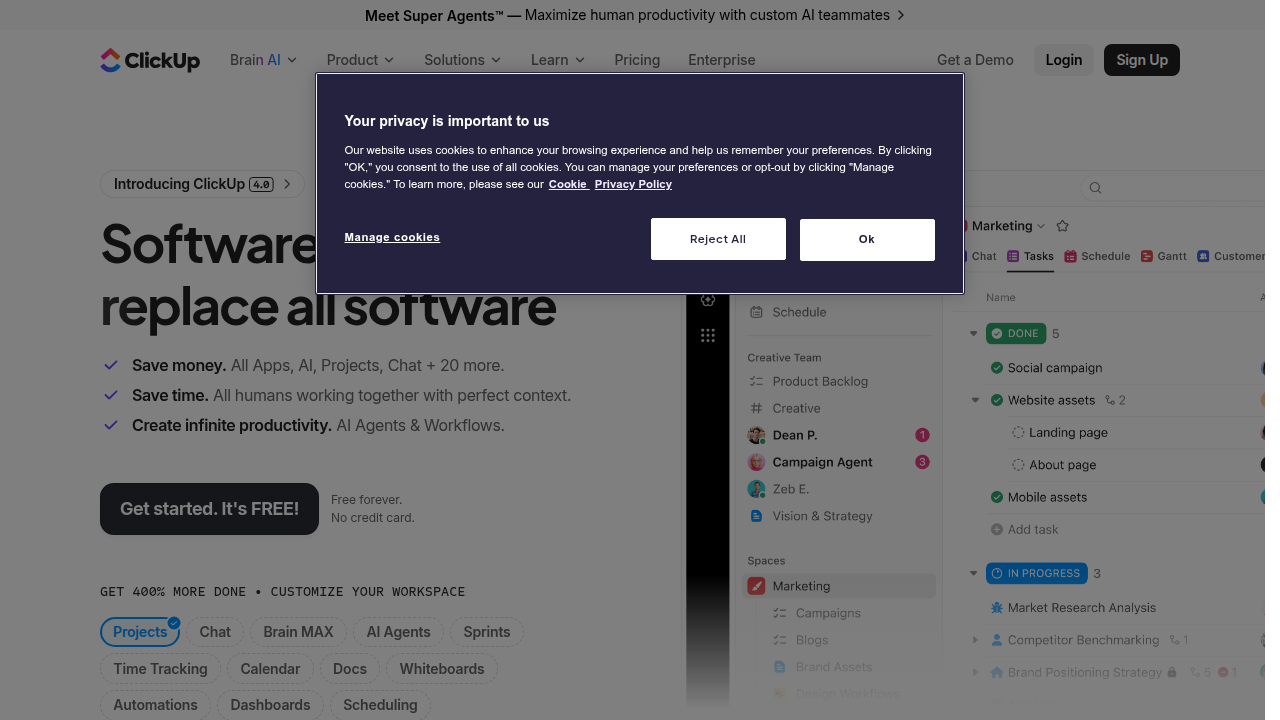The height and width of the screenshot is (720, 1280).
Task: Click the search field in app preview
Action: (x=1172, y=188)
